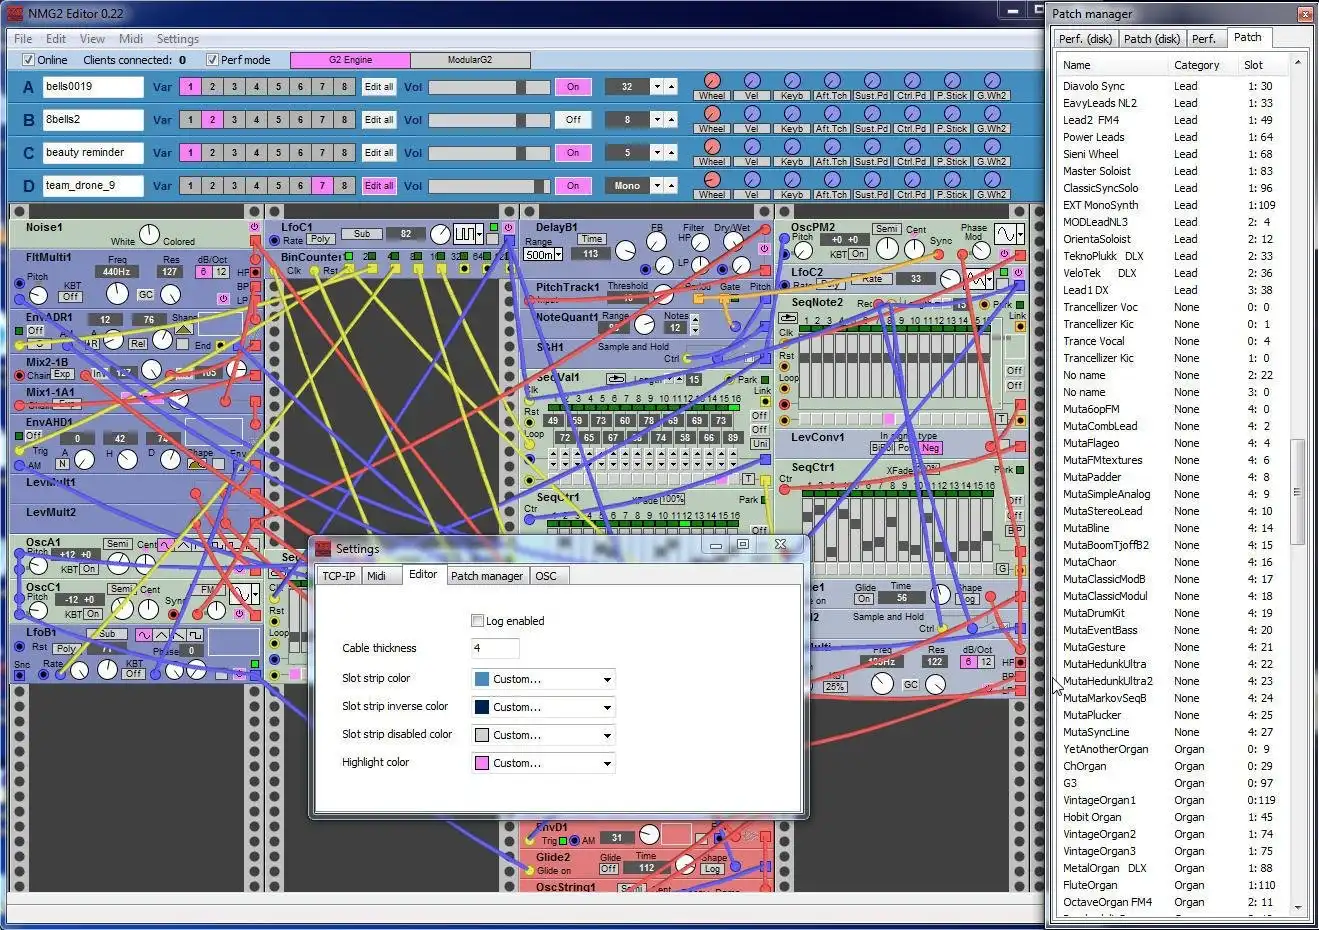The image size is (1319, 930).
Task: Click the Vel knob in slot C
Action: [752, 147]
